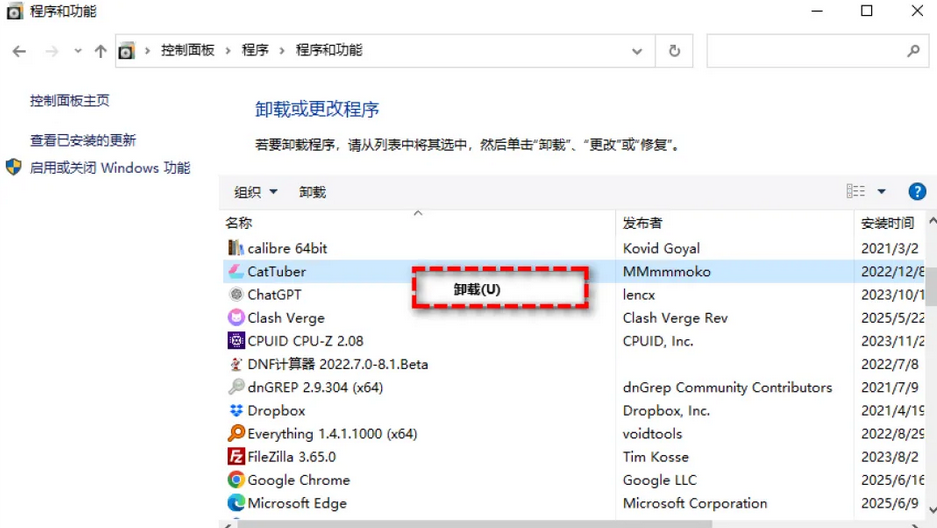Click publisher dnGrep Community Contributors cell

(727, 387)
